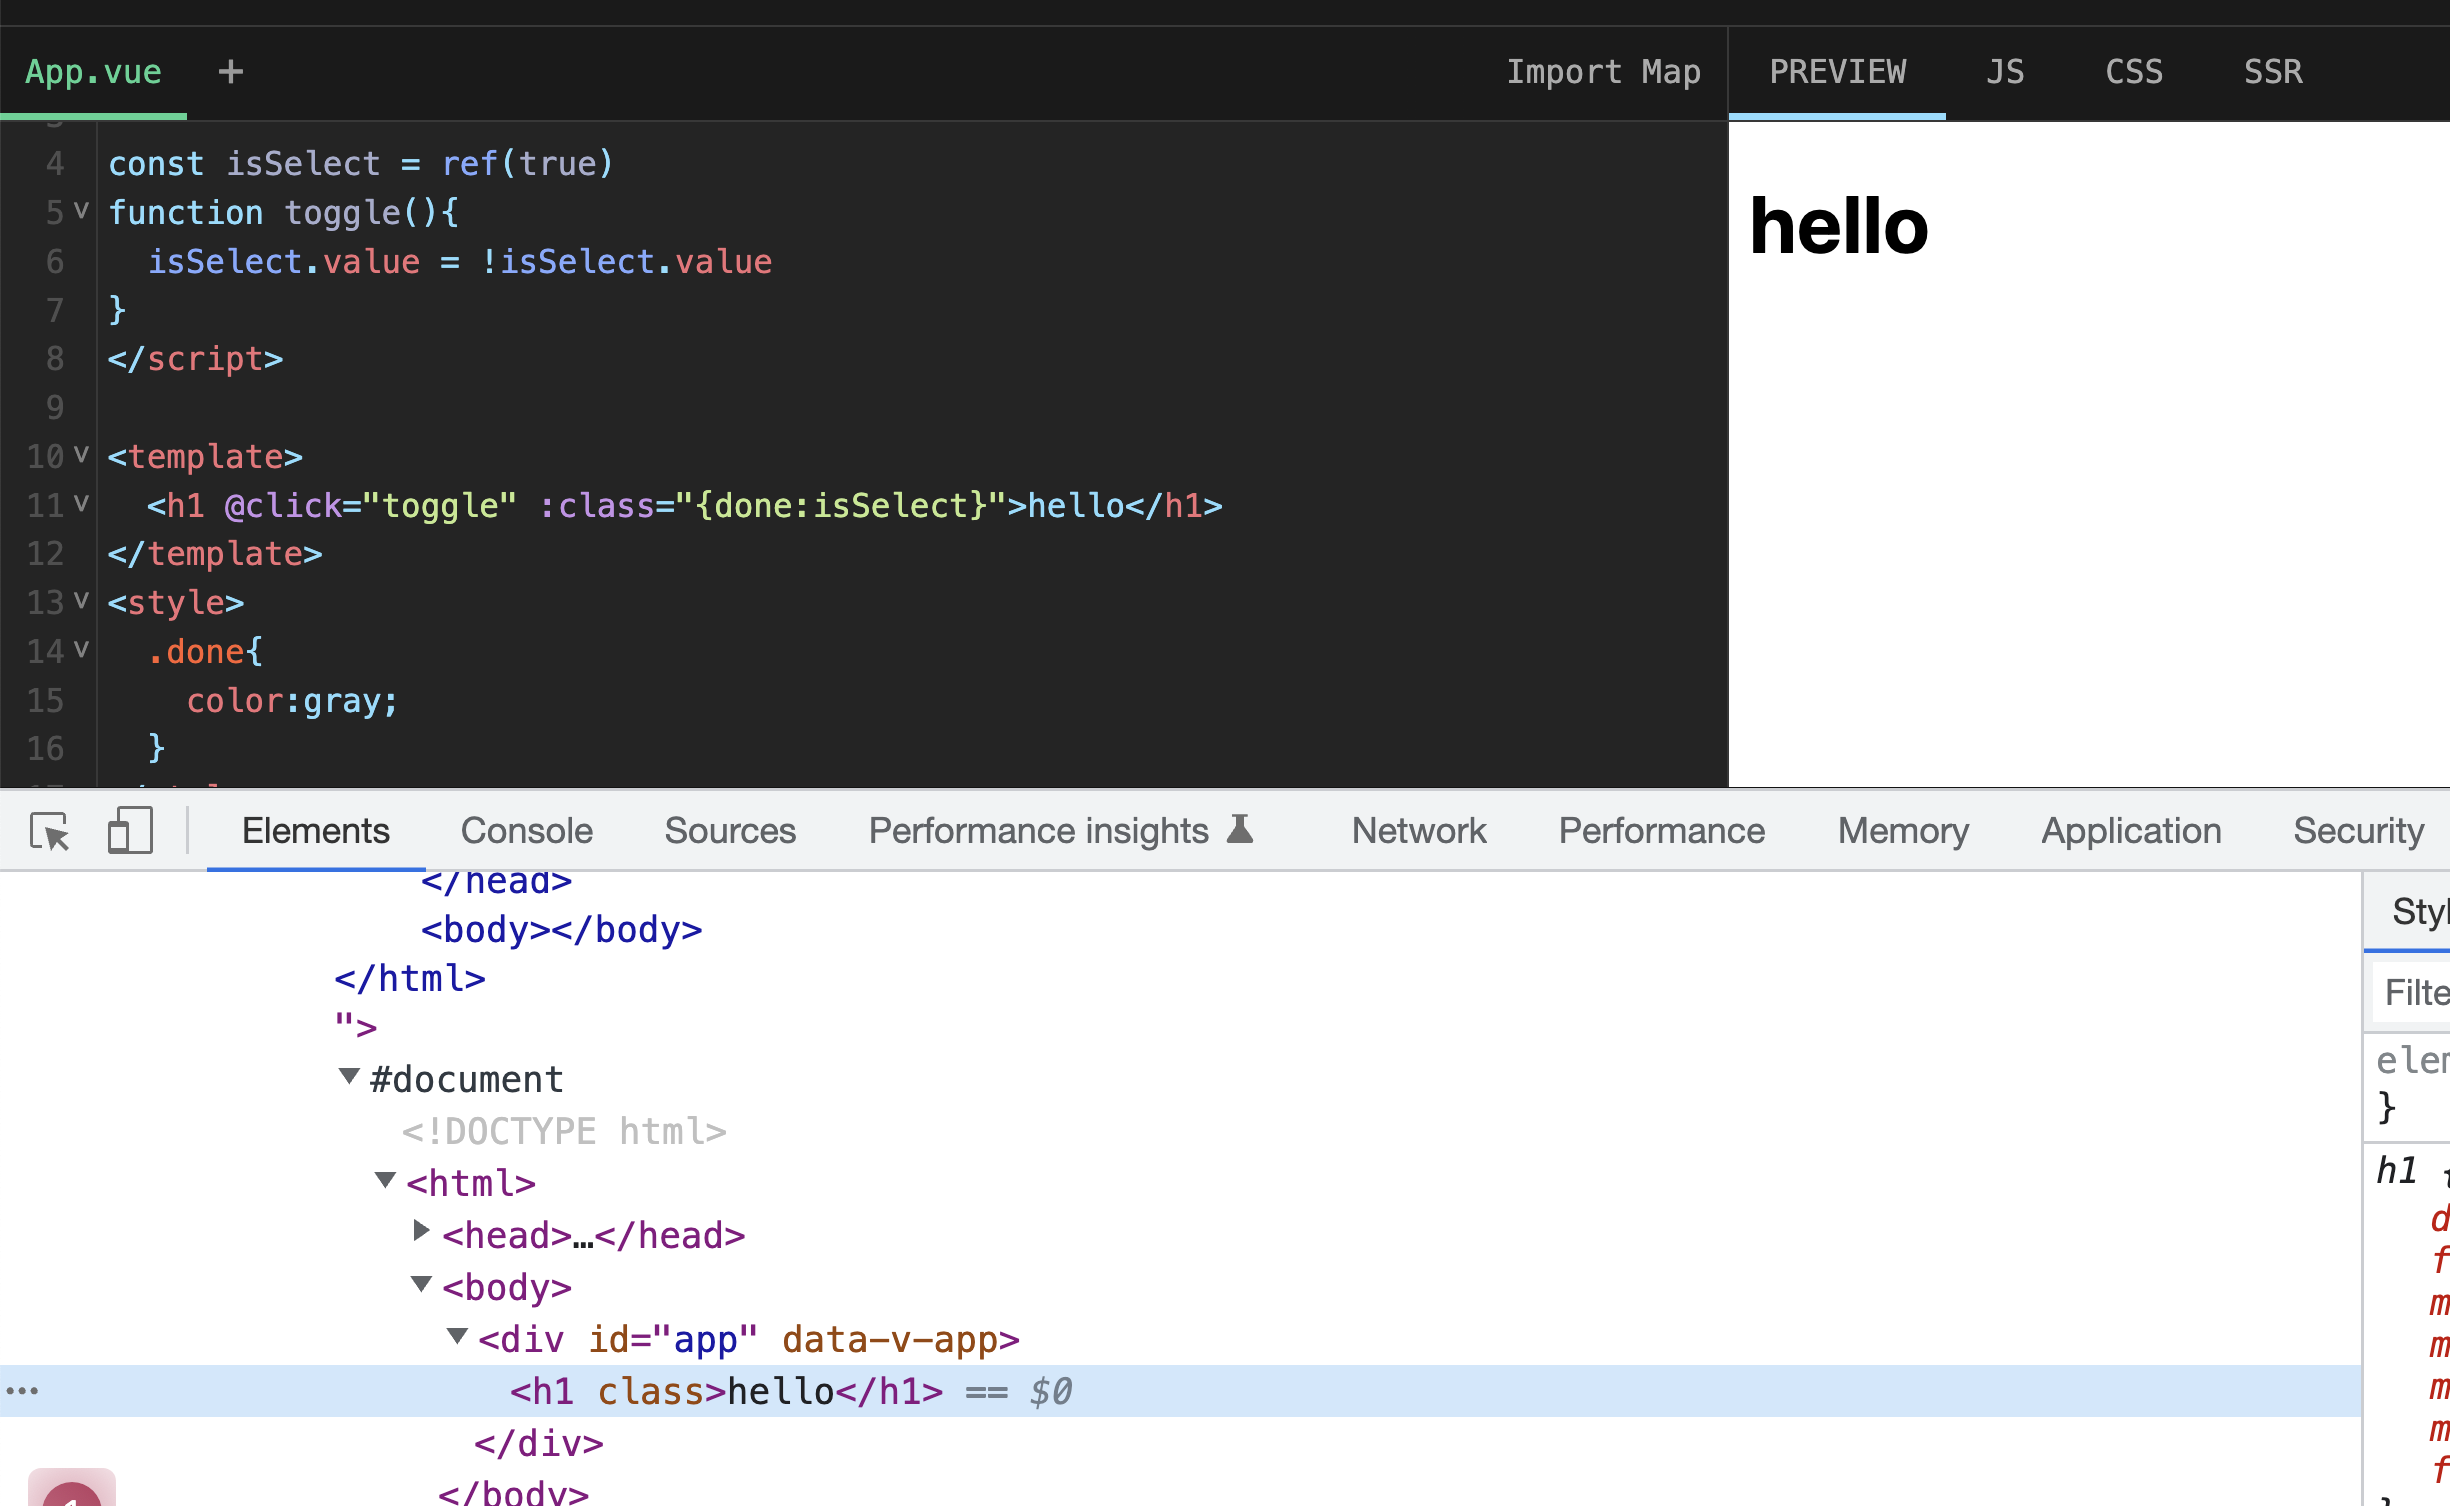Click the 'const isSelect = ref(true)' line
The height and width of the screenshot is (1506, 2450).
click(360, 163)
